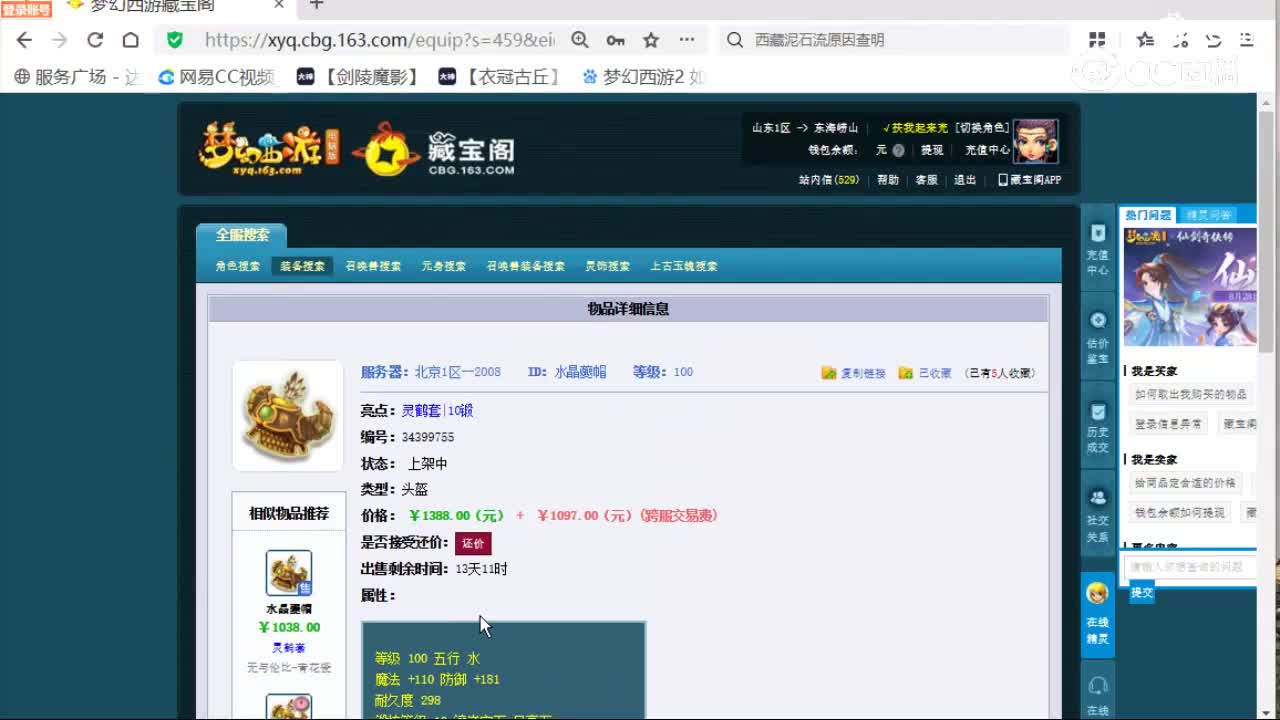
Task: Click the green security shield icon
Action: [175, 40]
